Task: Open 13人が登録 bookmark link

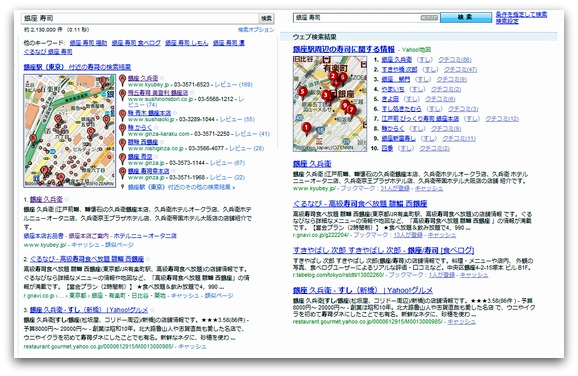Action: click(x=408, y=235)
